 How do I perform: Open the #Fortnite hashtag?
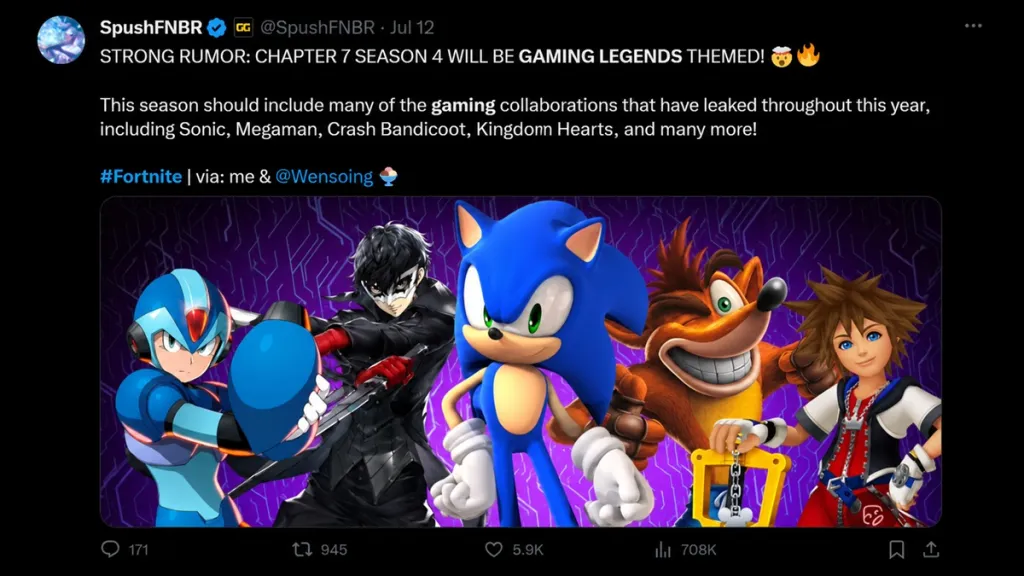141,176
